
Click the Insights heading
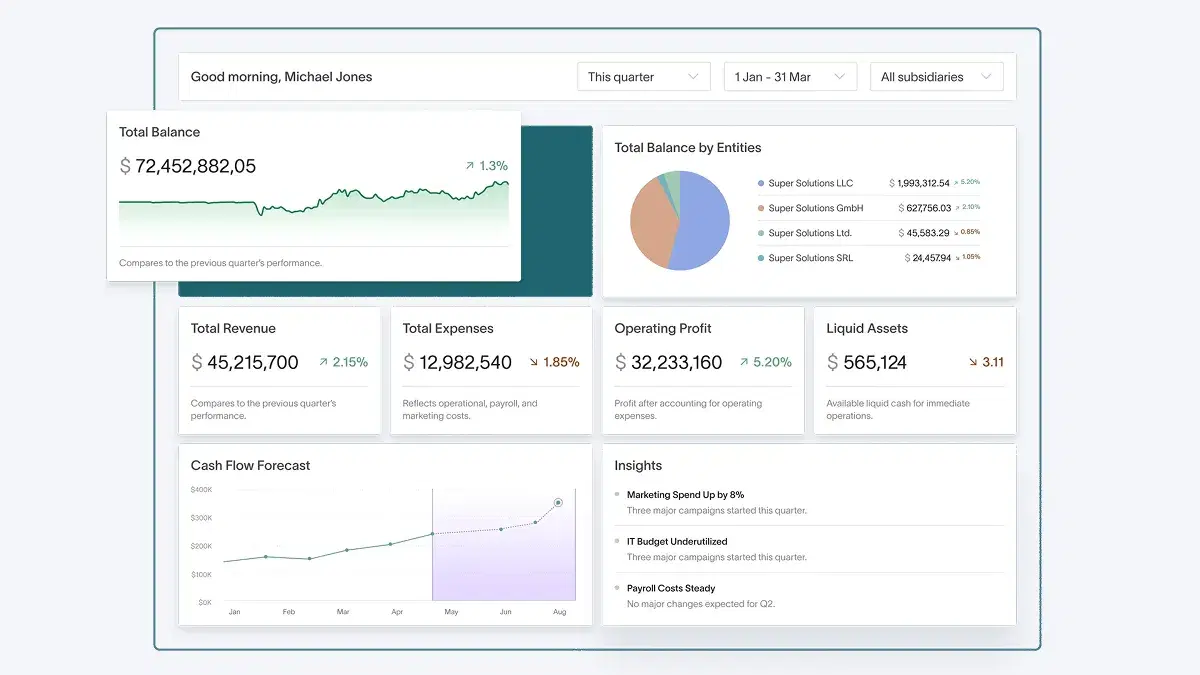click(638, 466)
